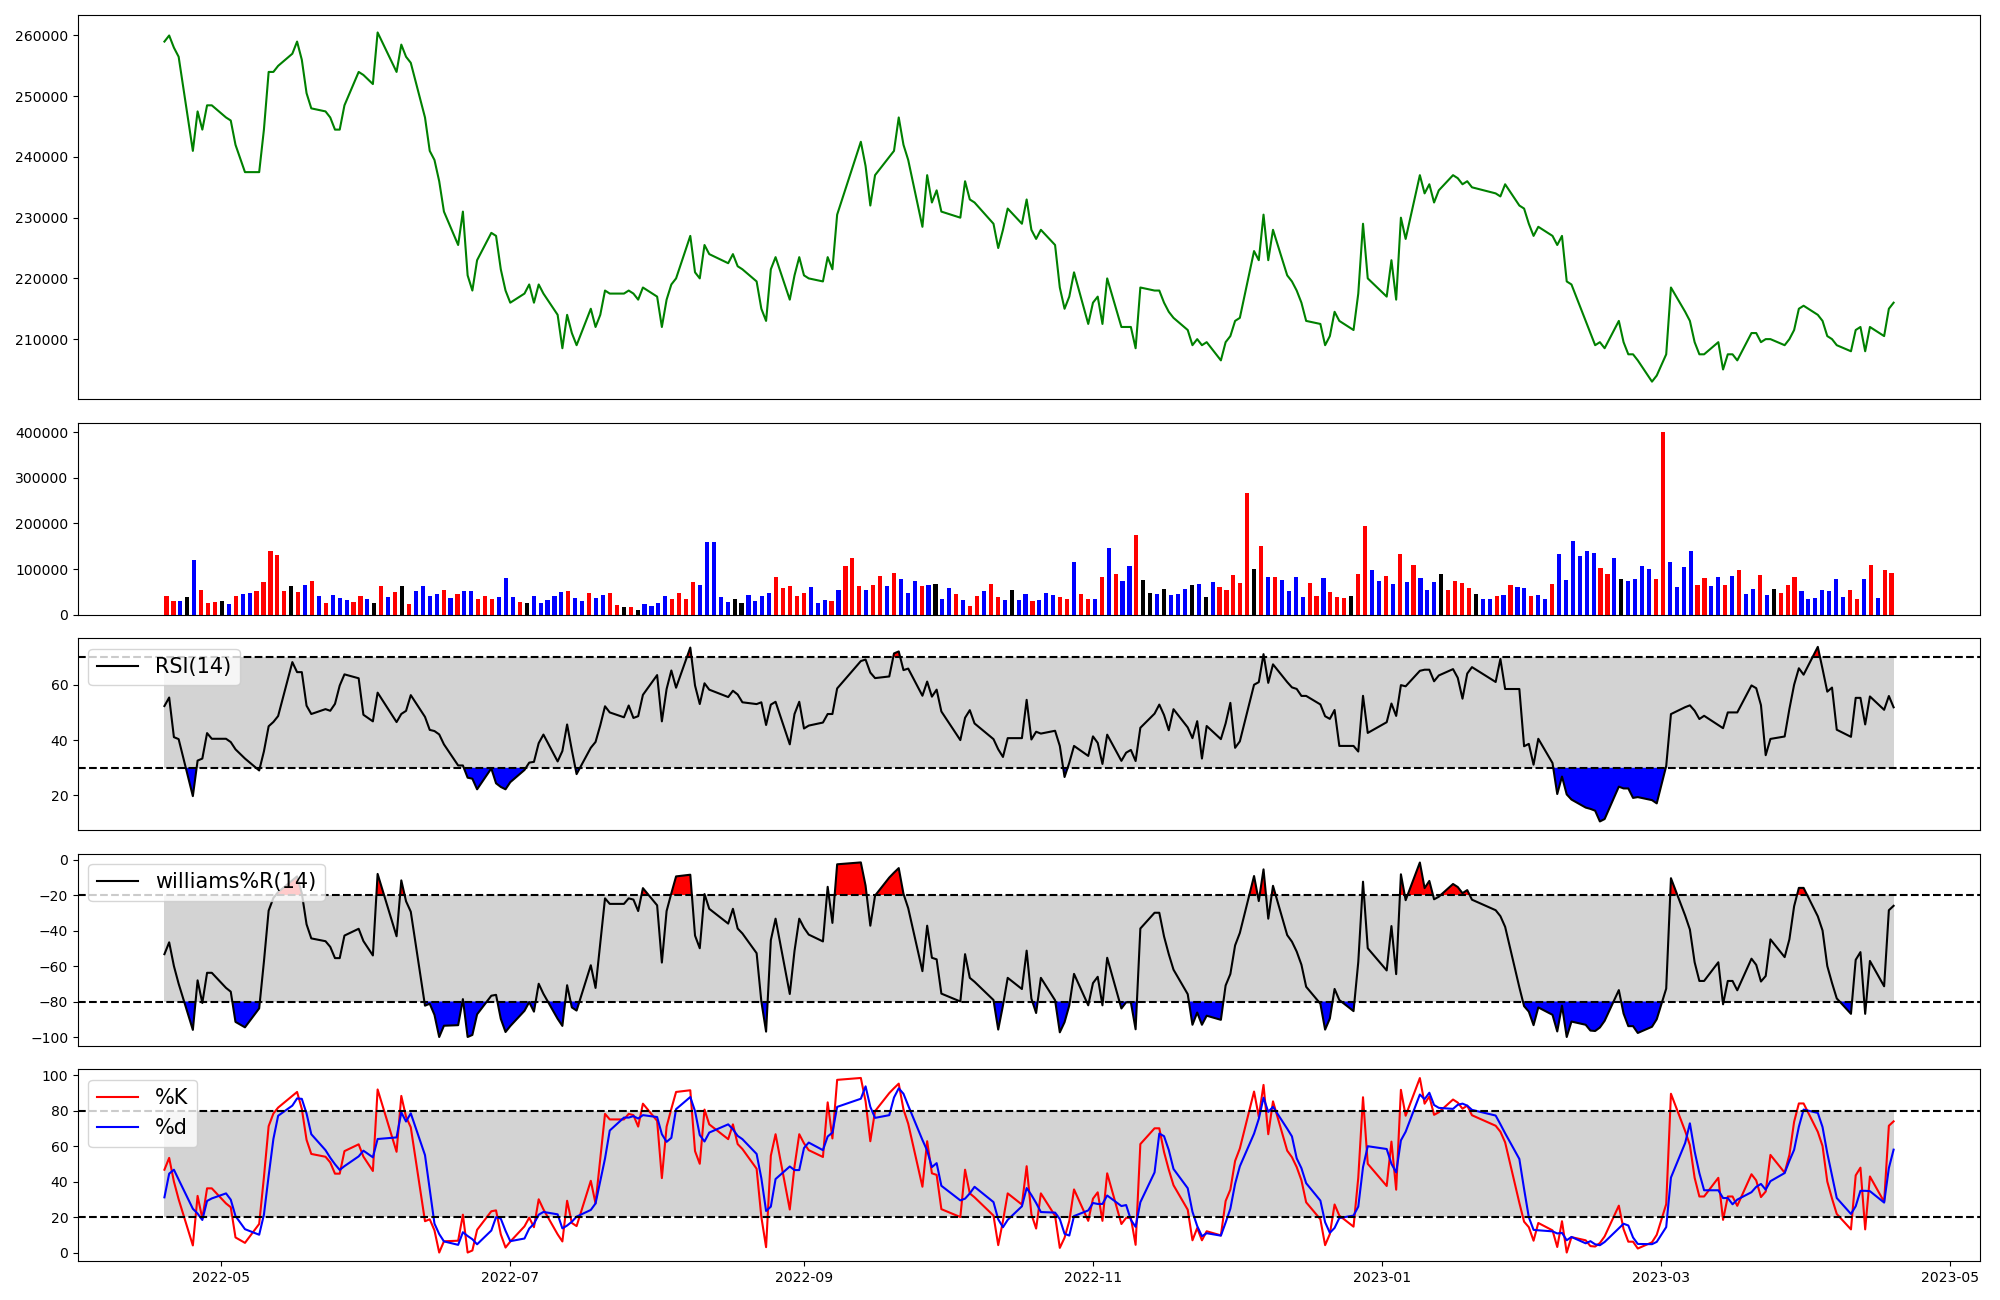Click the 260000 price axis tick label
This screenshot has height=1300, width=2000.
click(x=41, y=36)
